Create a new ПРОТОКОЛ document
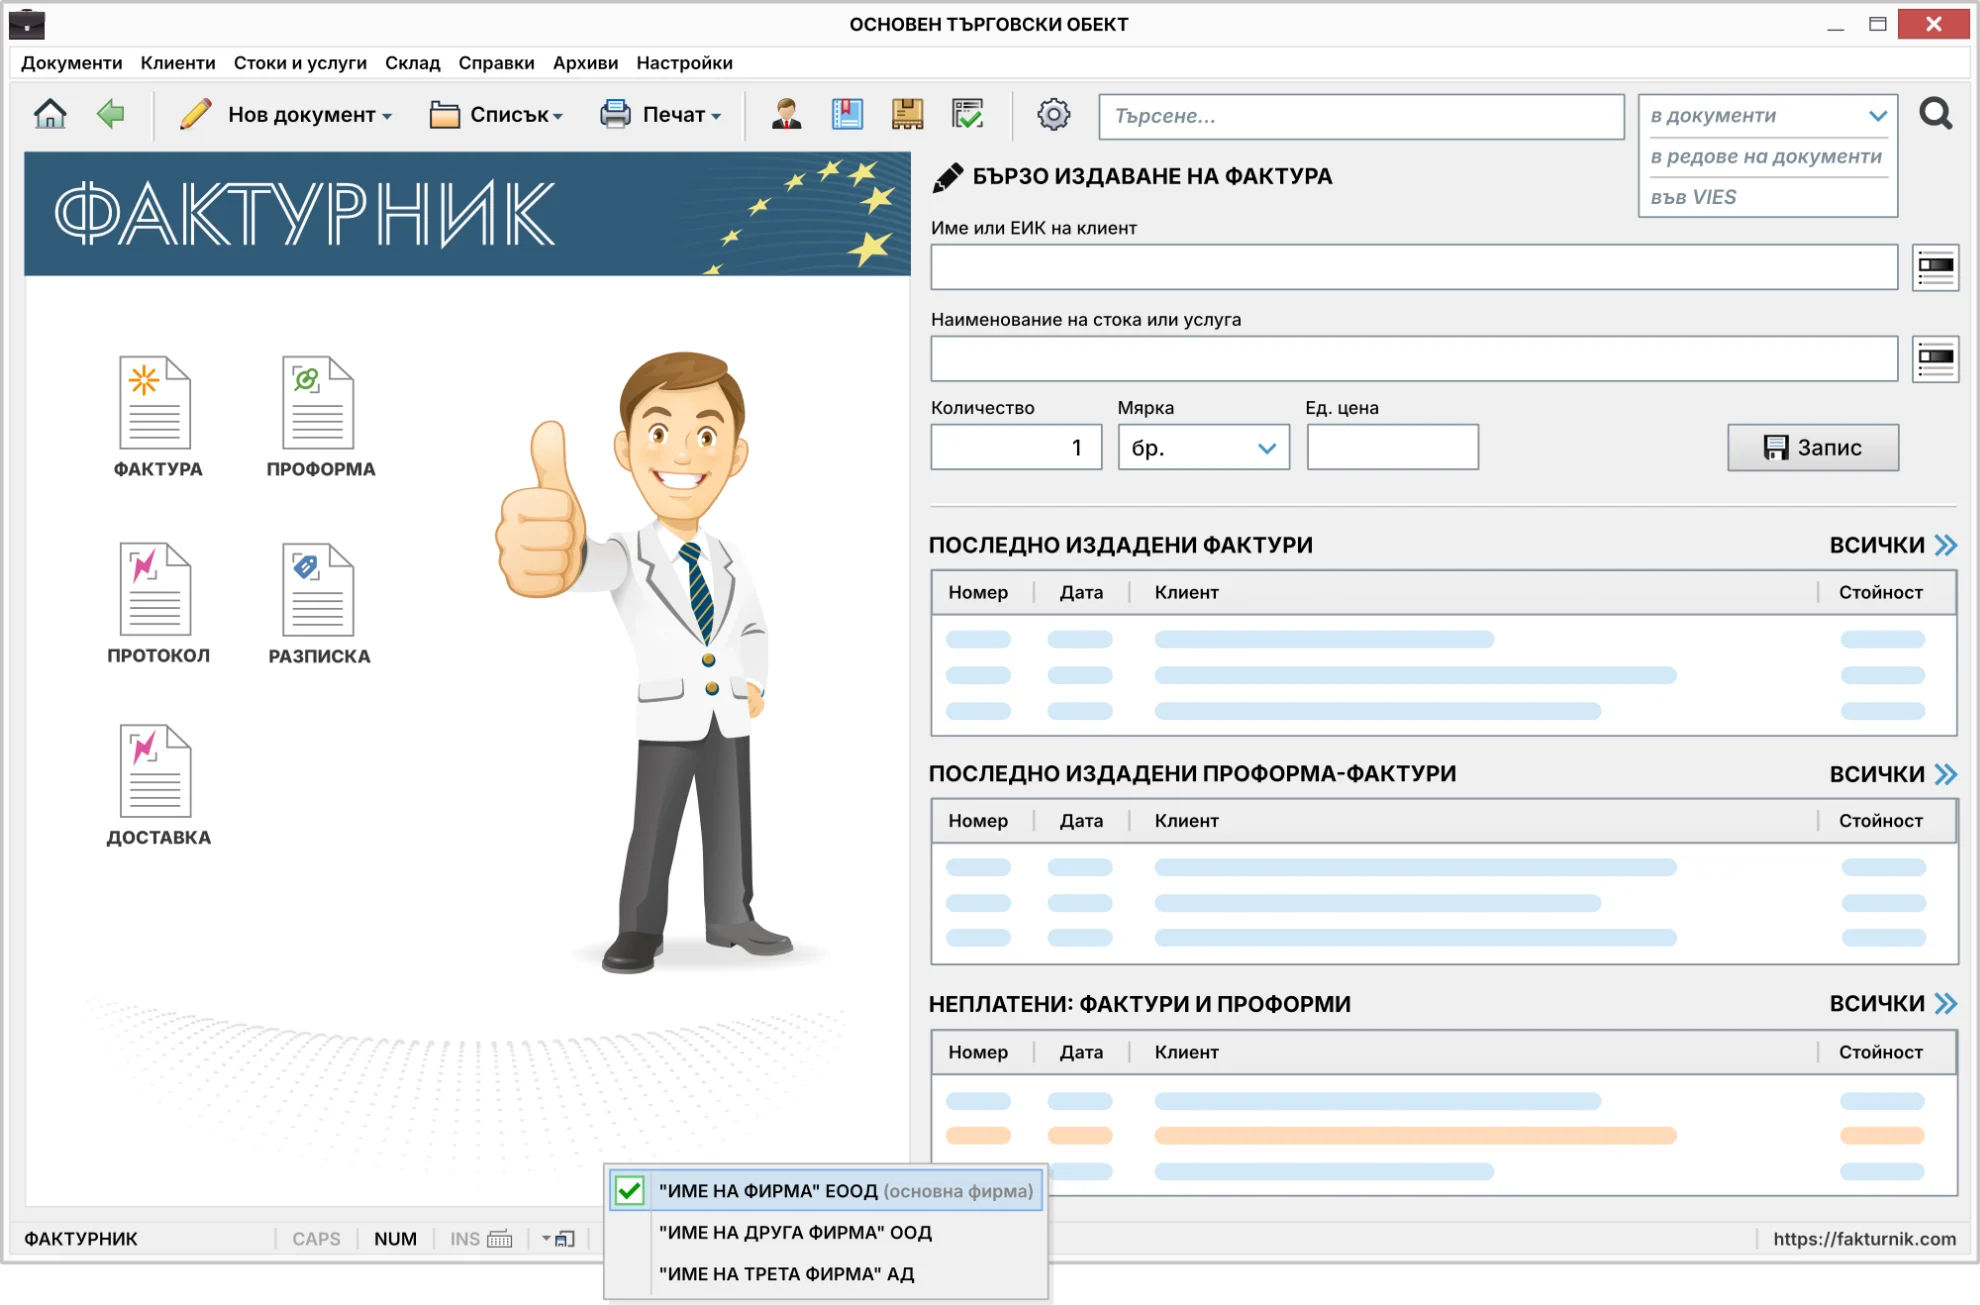This screenshot has width=1980, height=1305. (x=158, y=604)
